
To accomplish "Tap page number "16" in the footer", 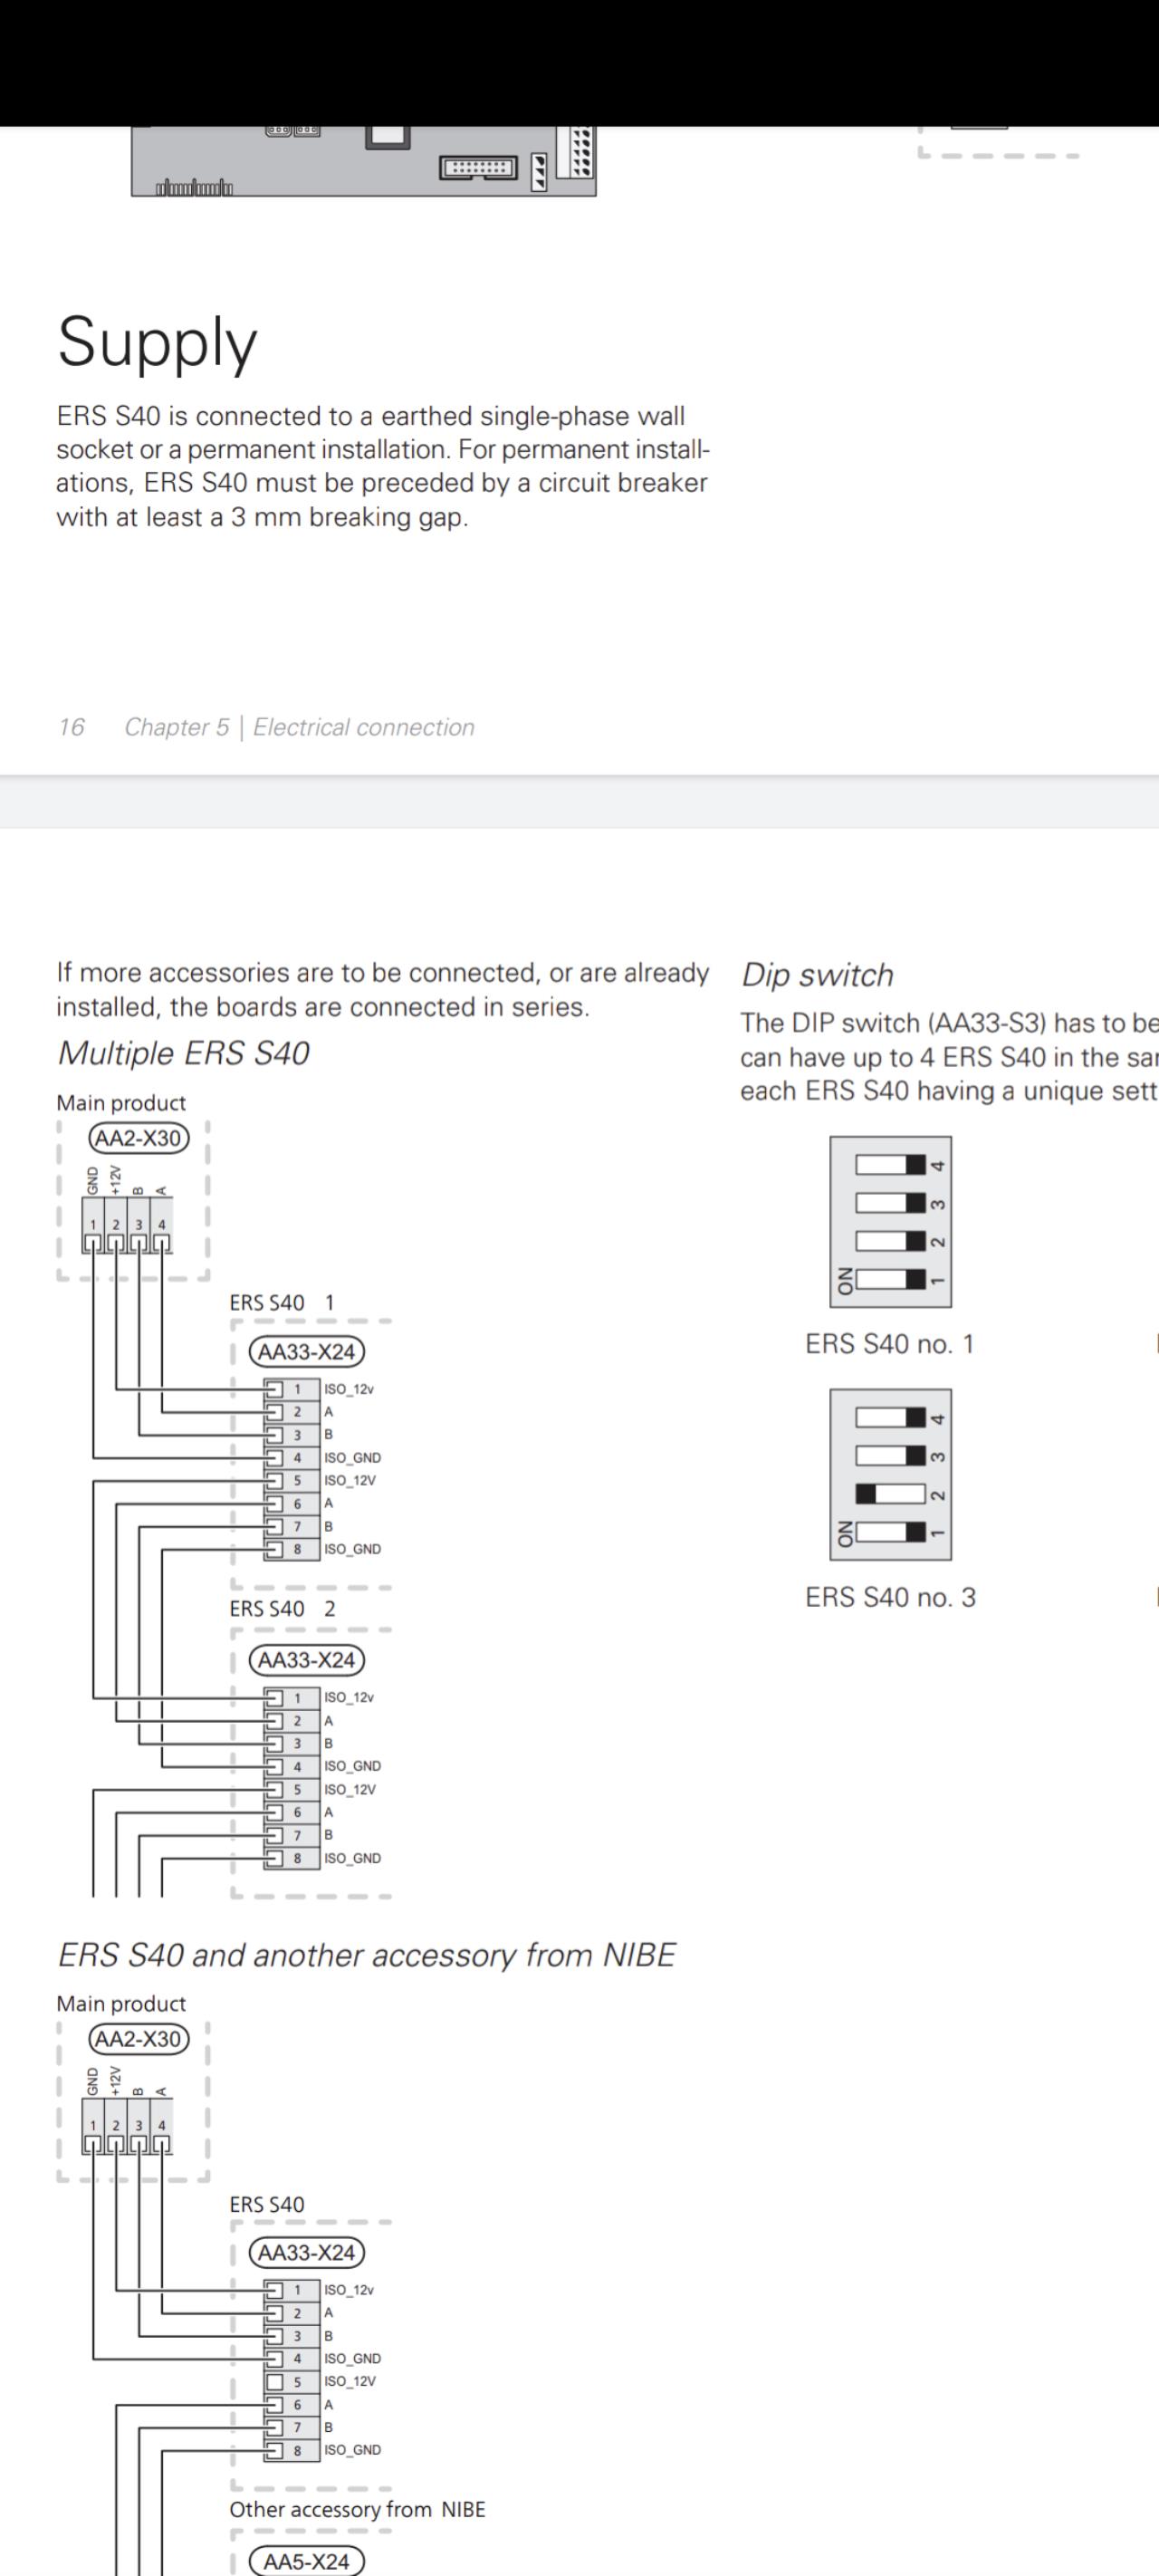I will coord(71,727).
